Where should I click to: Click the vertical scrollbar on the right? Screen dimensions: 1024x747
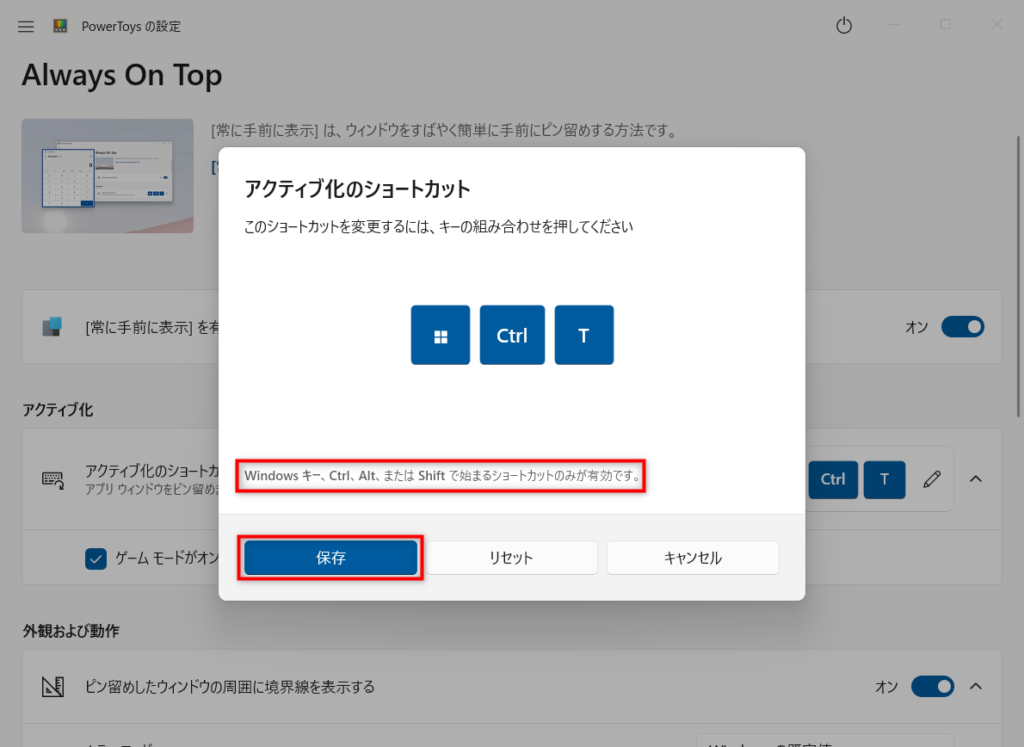tap(1017, 276)
